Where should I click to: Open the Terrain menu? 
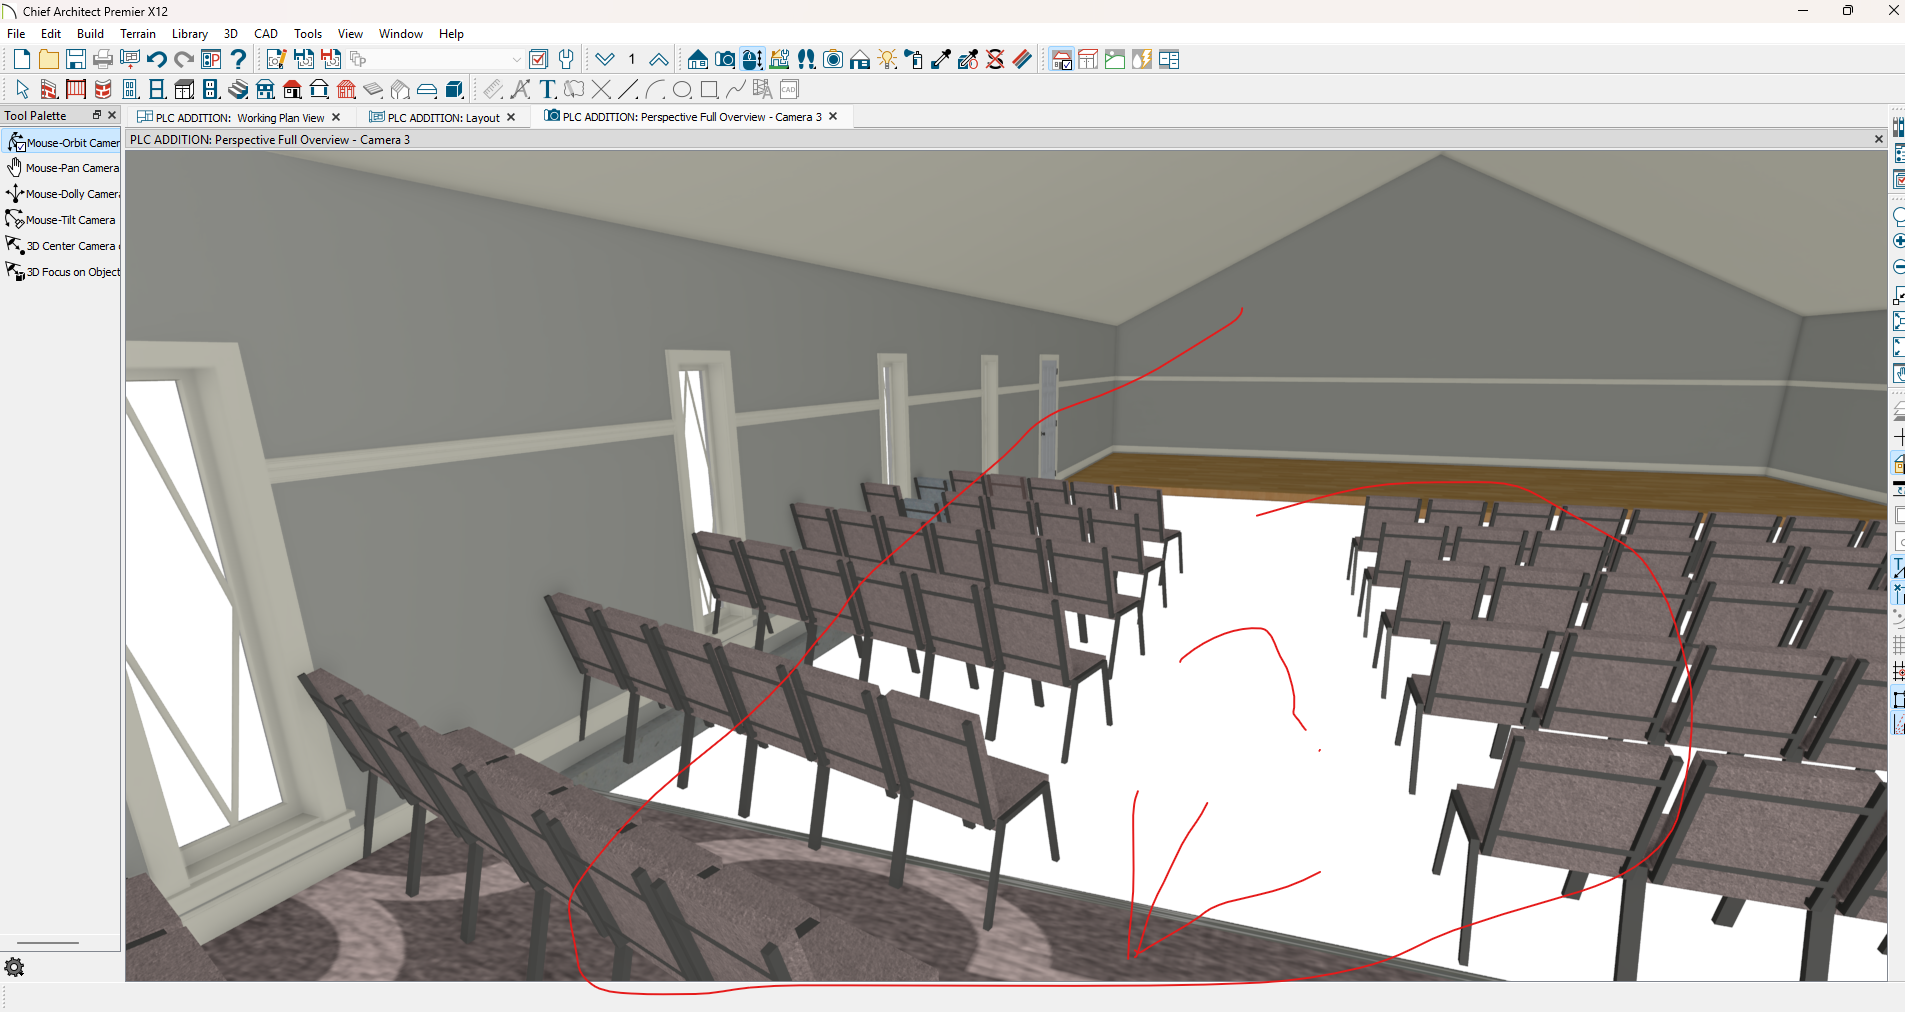coord(138,34)
